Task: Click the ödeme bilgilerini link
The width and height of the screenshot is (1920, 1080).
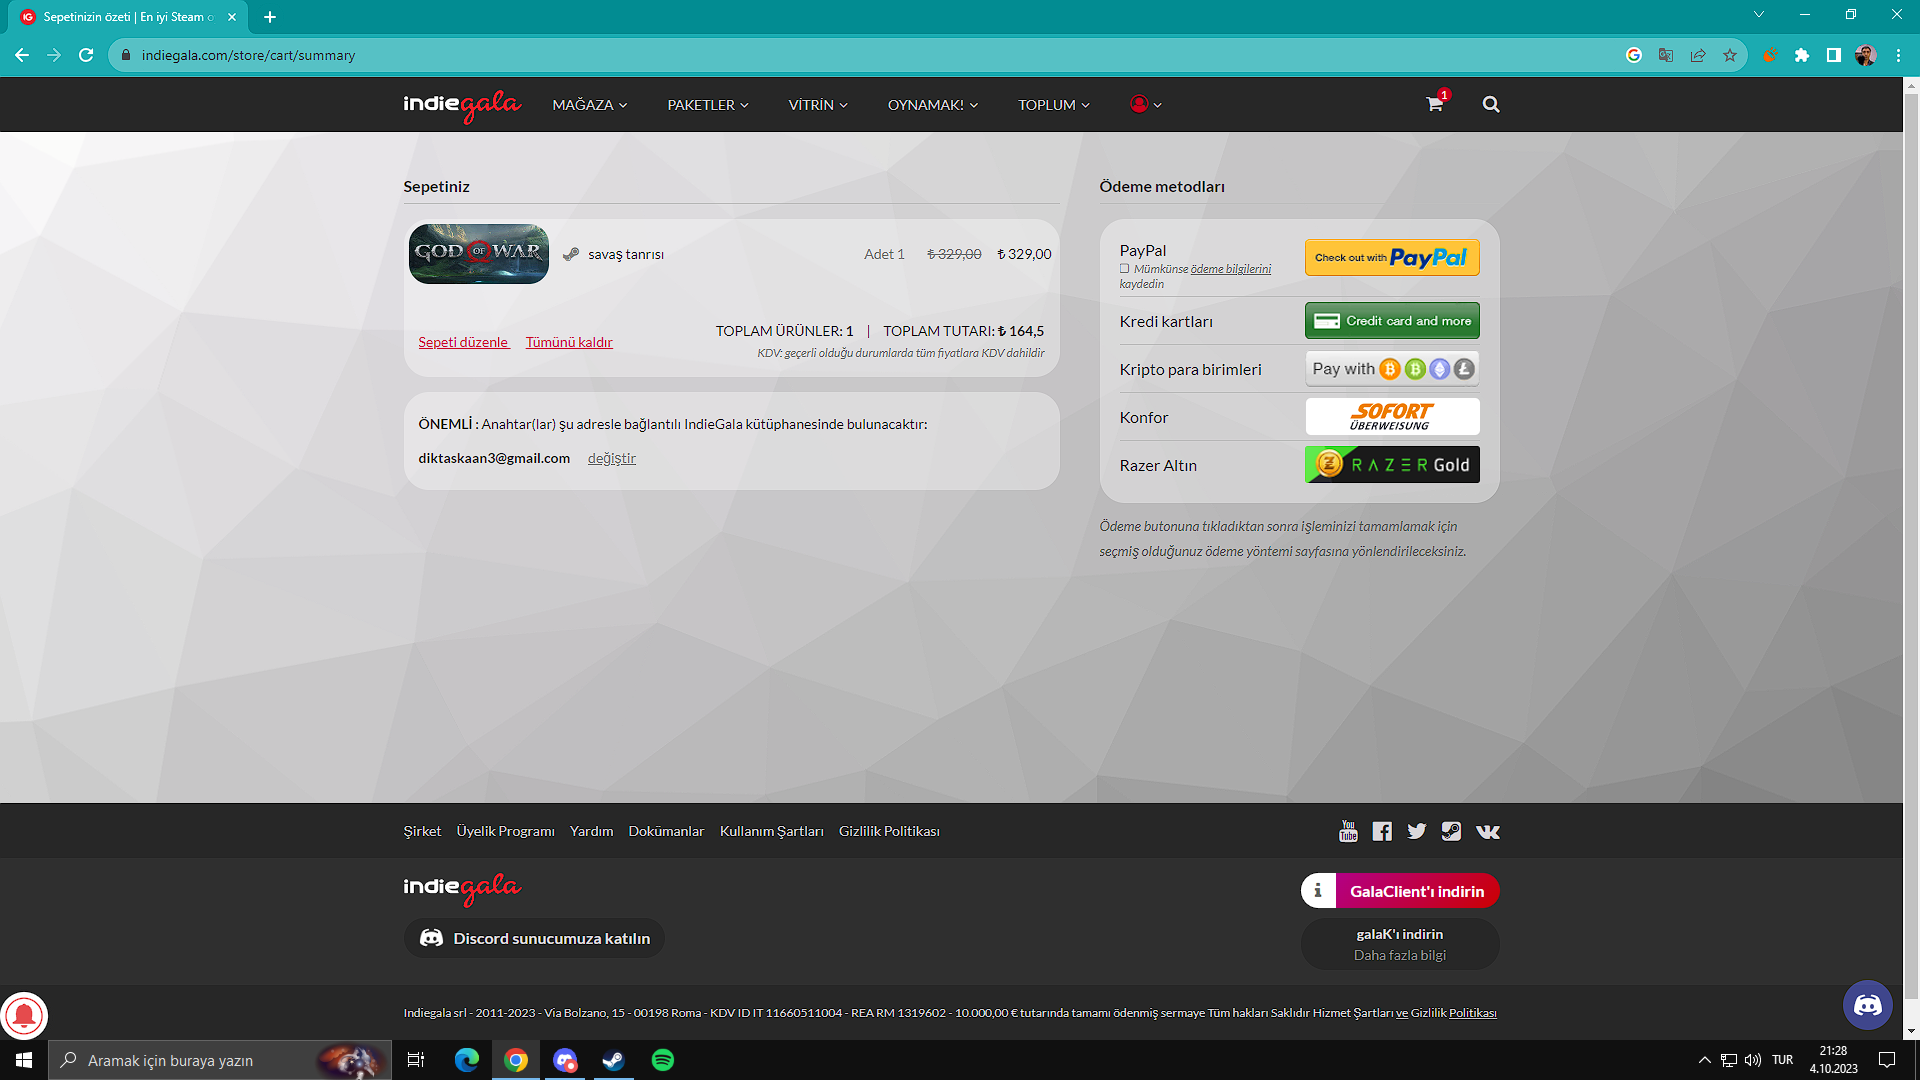Action: point(1230,269)
